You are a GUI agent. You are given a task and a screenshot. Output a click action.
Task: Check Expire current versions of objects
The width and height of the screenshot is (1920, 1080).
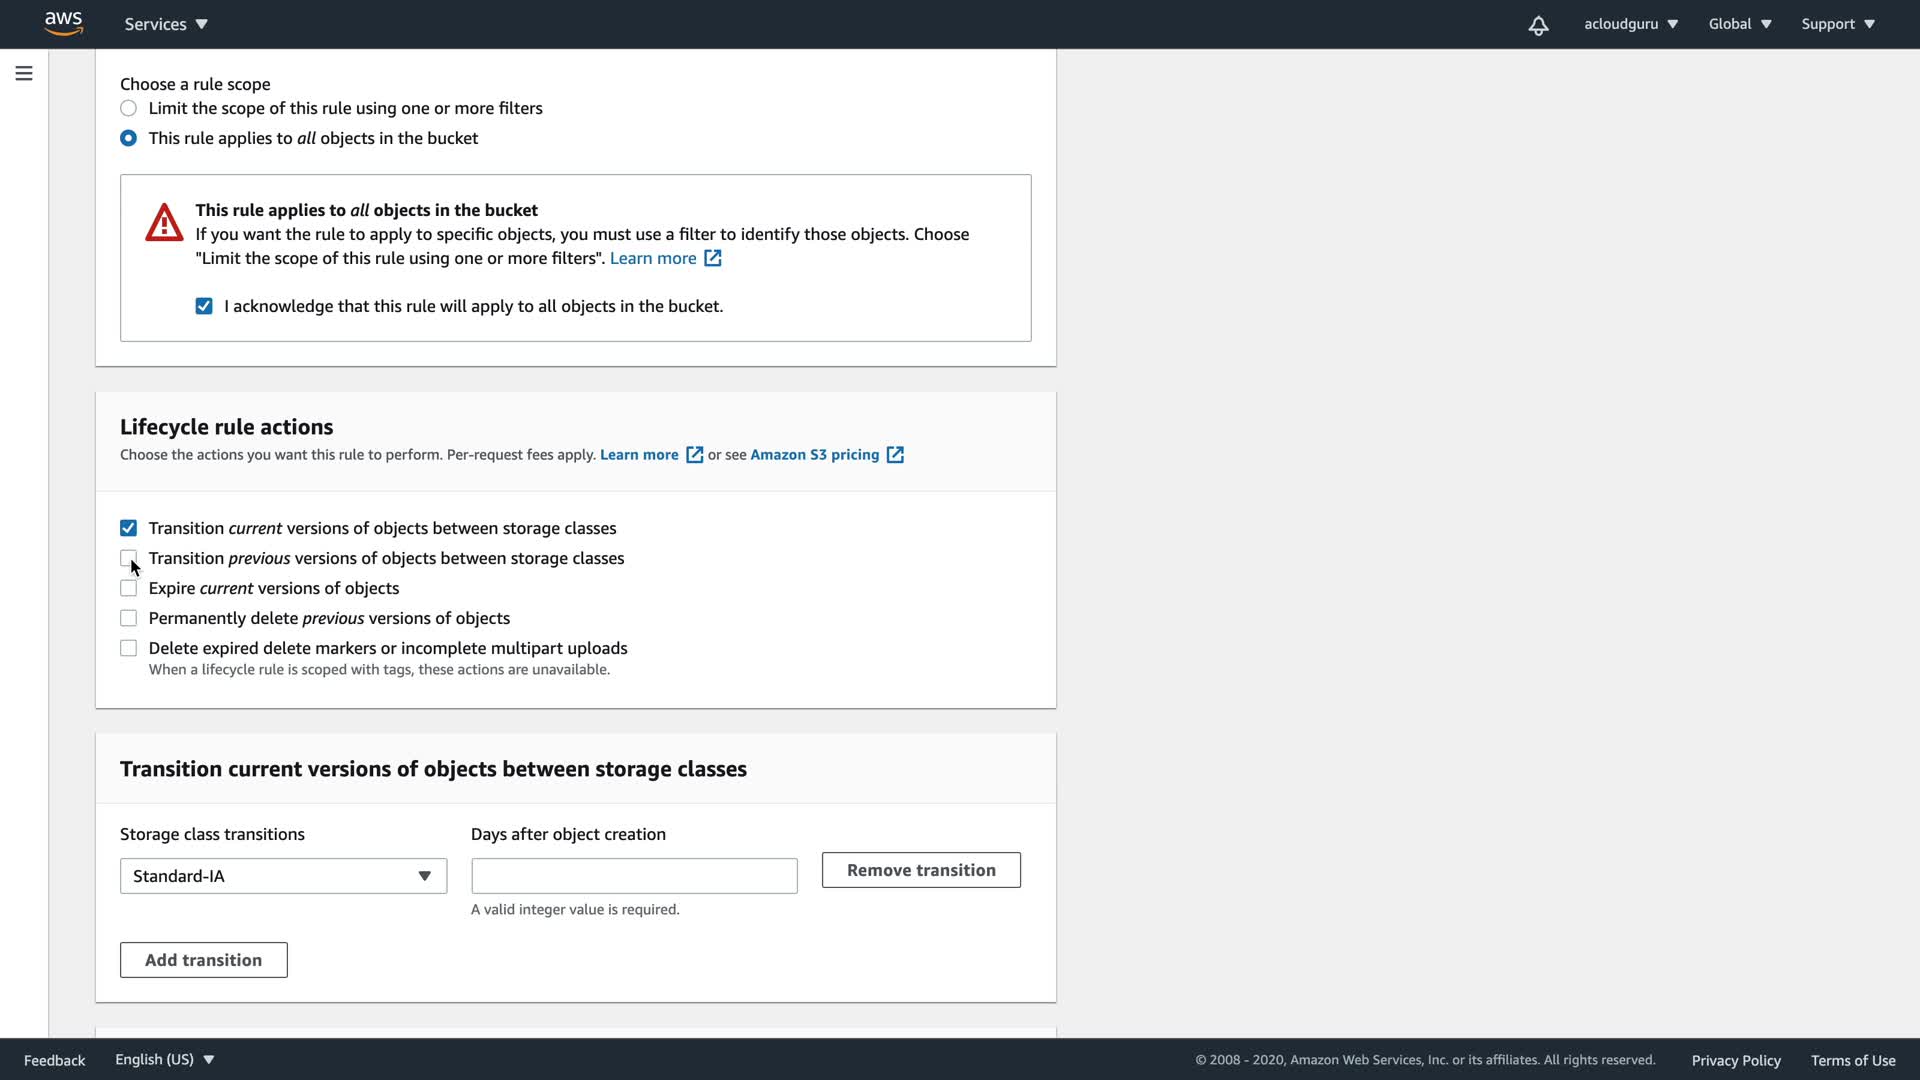coord(129,588)
